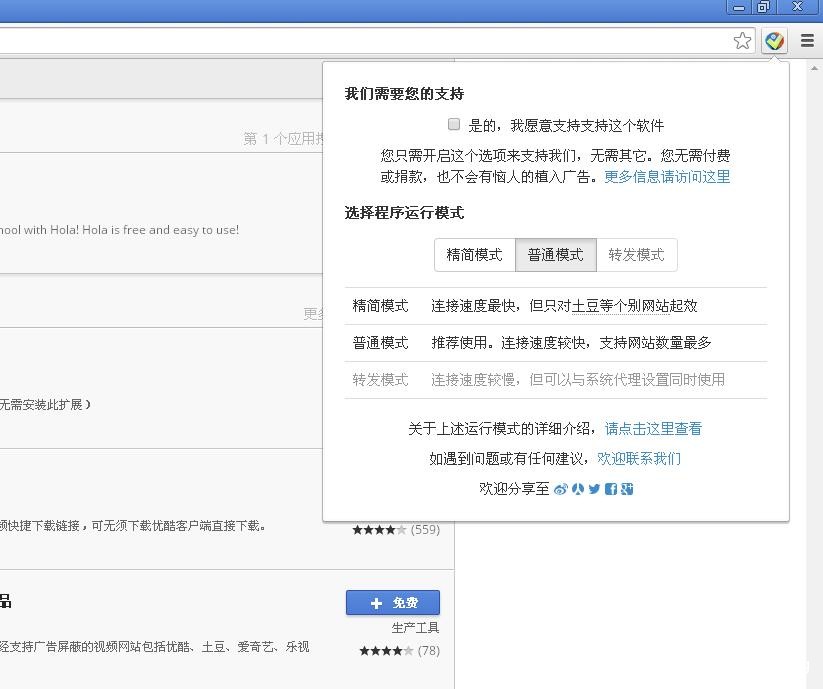The height and width of the screenshot is (689, 823).
Task: Click the blue 免费 install button
Action: (393, 603)
